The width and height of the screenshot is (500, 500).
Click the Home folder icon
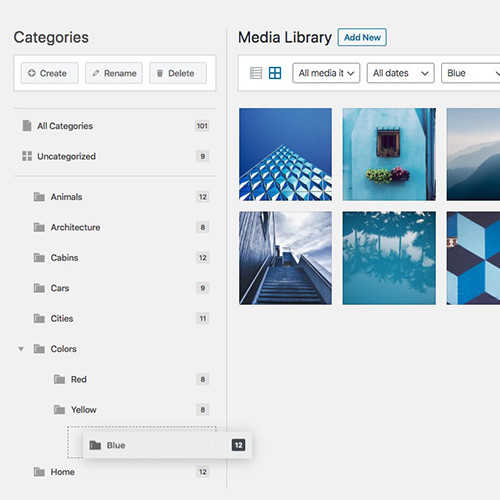click(39, 472)
